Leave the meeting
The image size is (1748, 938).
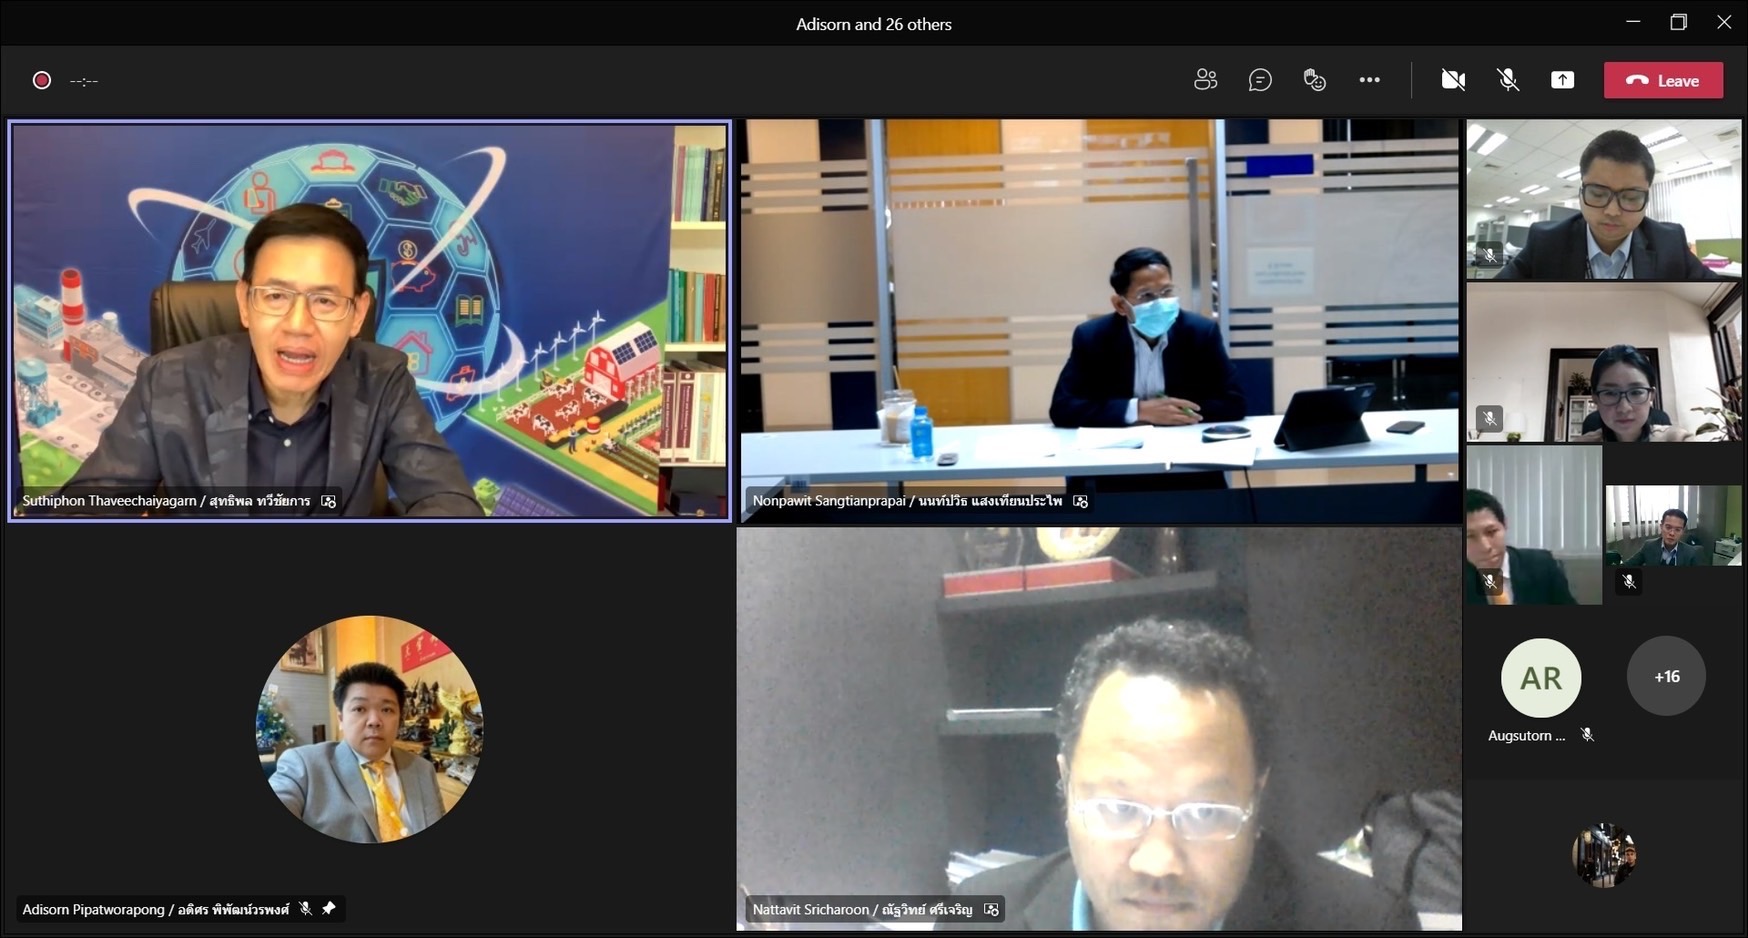click(x=1663, y=80)
